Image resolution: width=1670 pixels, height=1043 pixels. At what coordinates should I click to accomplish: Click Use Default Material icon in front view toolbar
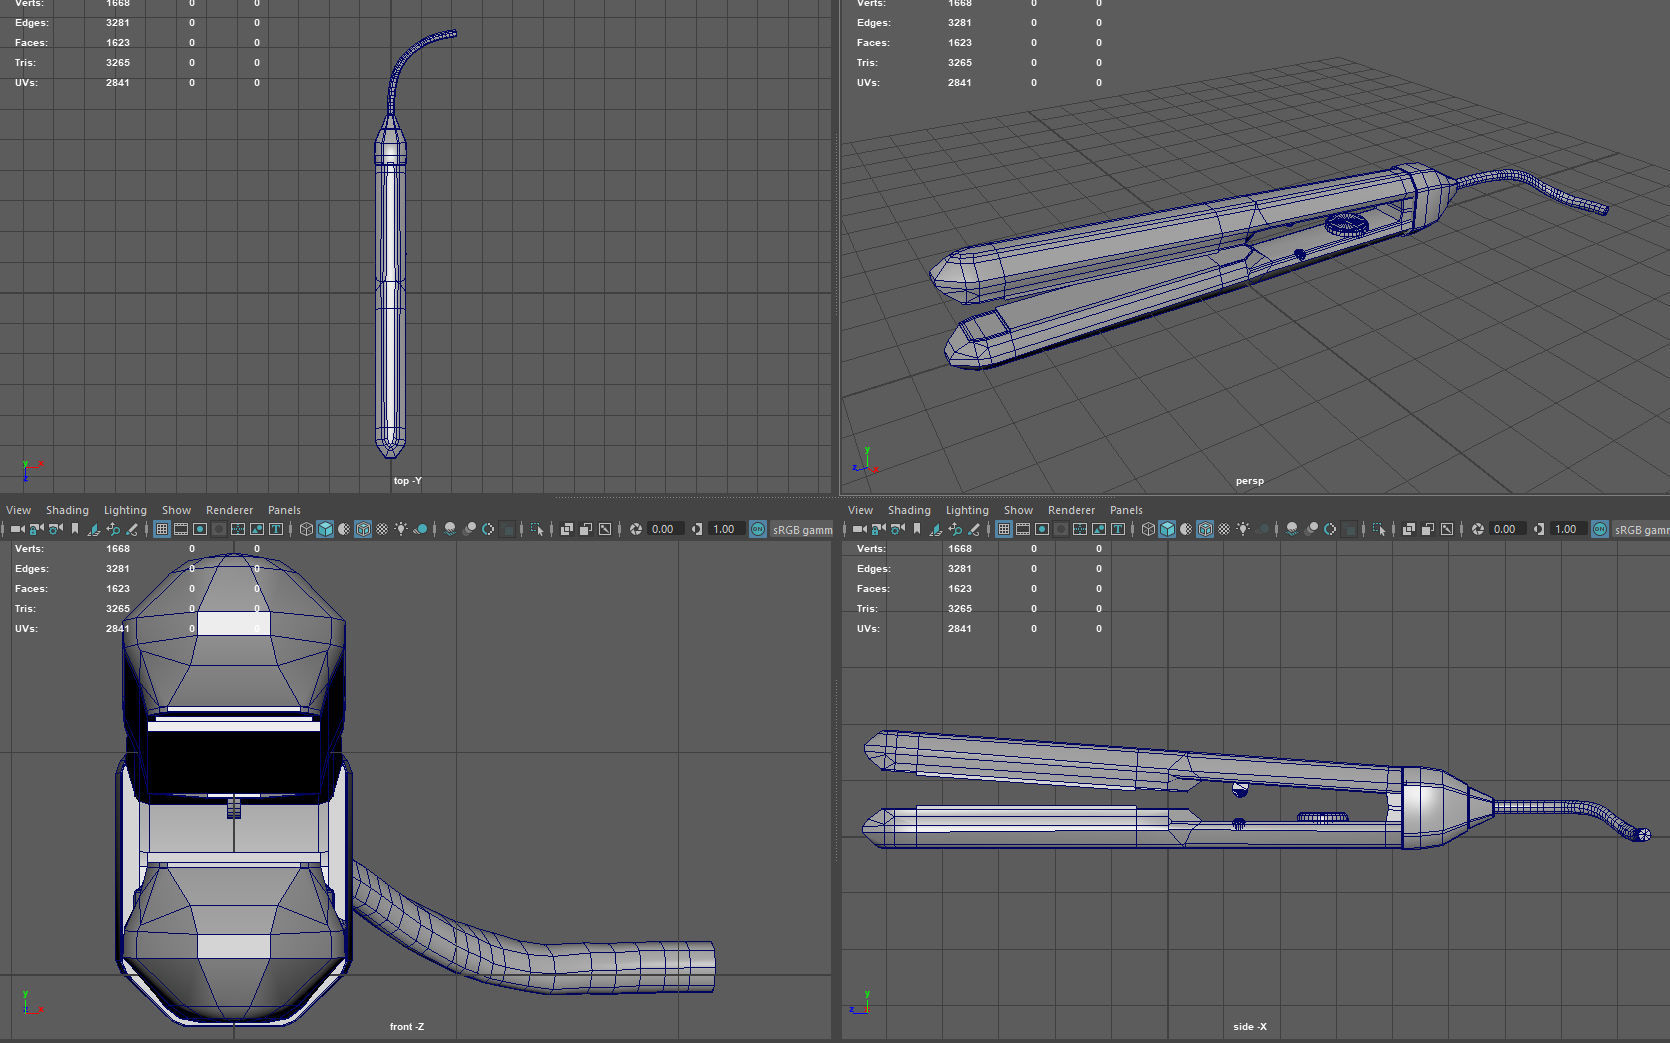click(344, 529)
